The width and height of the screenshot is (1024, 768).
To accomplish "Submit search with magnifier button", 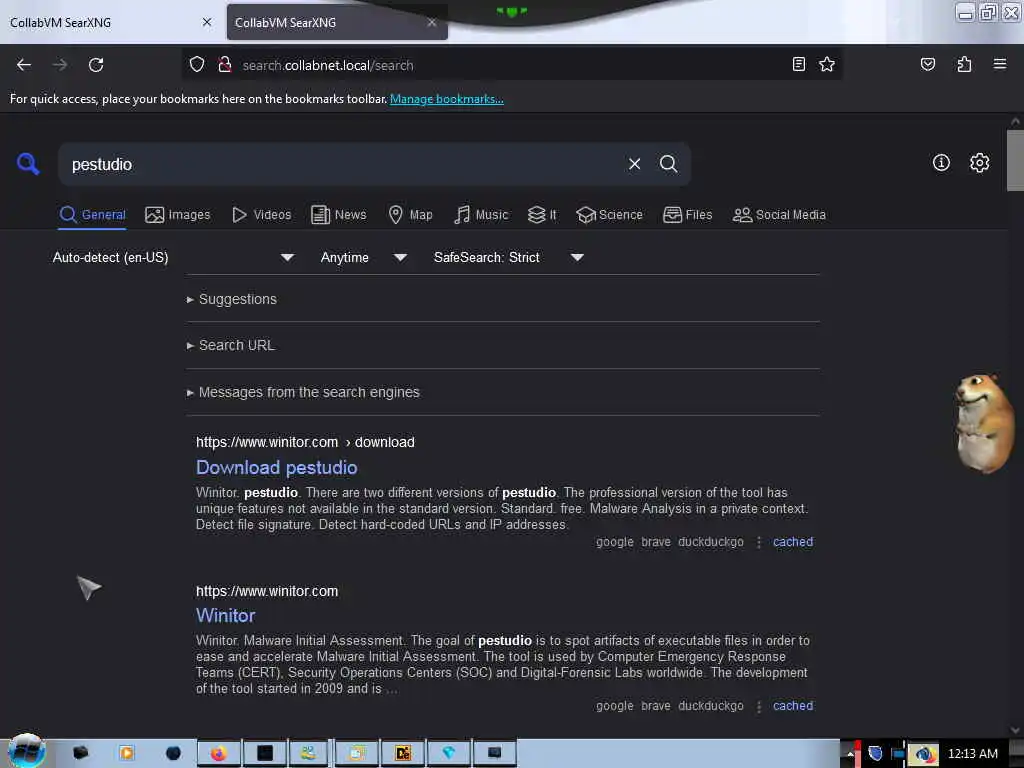I will point(668,164).
